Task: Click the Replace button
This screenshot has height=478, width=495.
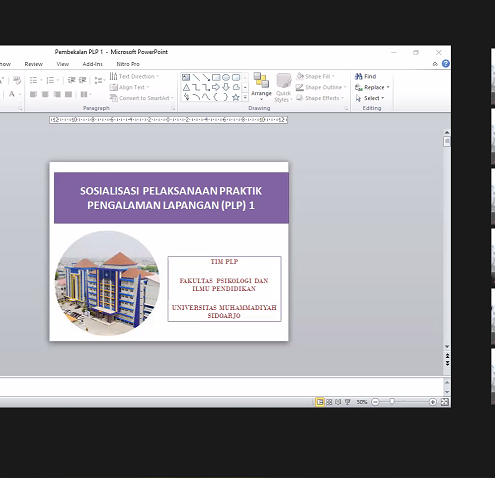Action: [x=372, y=87]
